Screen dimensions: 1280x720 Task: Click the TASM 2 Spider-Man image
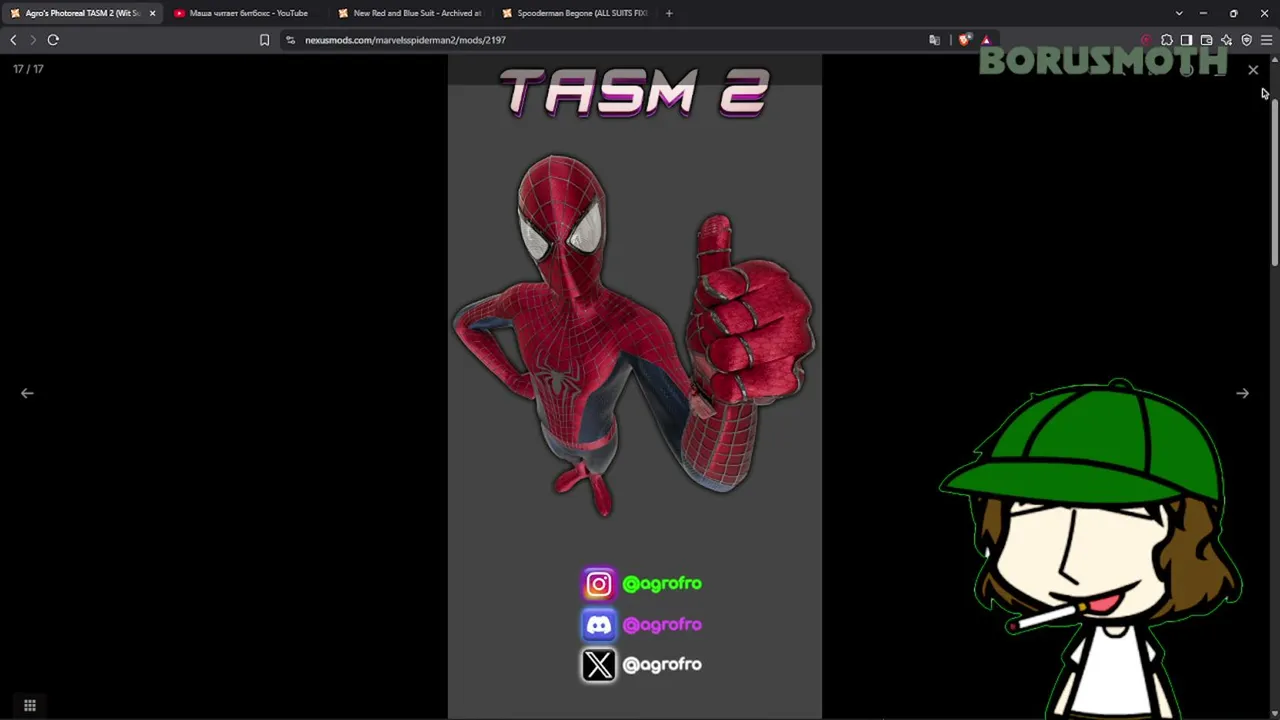635,388
